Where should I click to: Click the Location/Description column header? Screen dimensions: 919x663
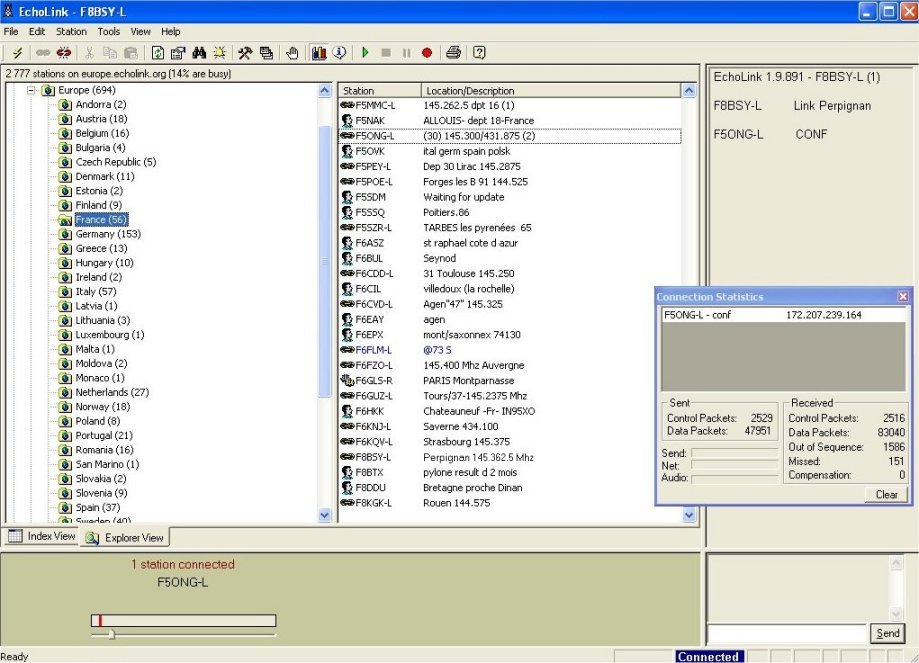pos(551,91)
